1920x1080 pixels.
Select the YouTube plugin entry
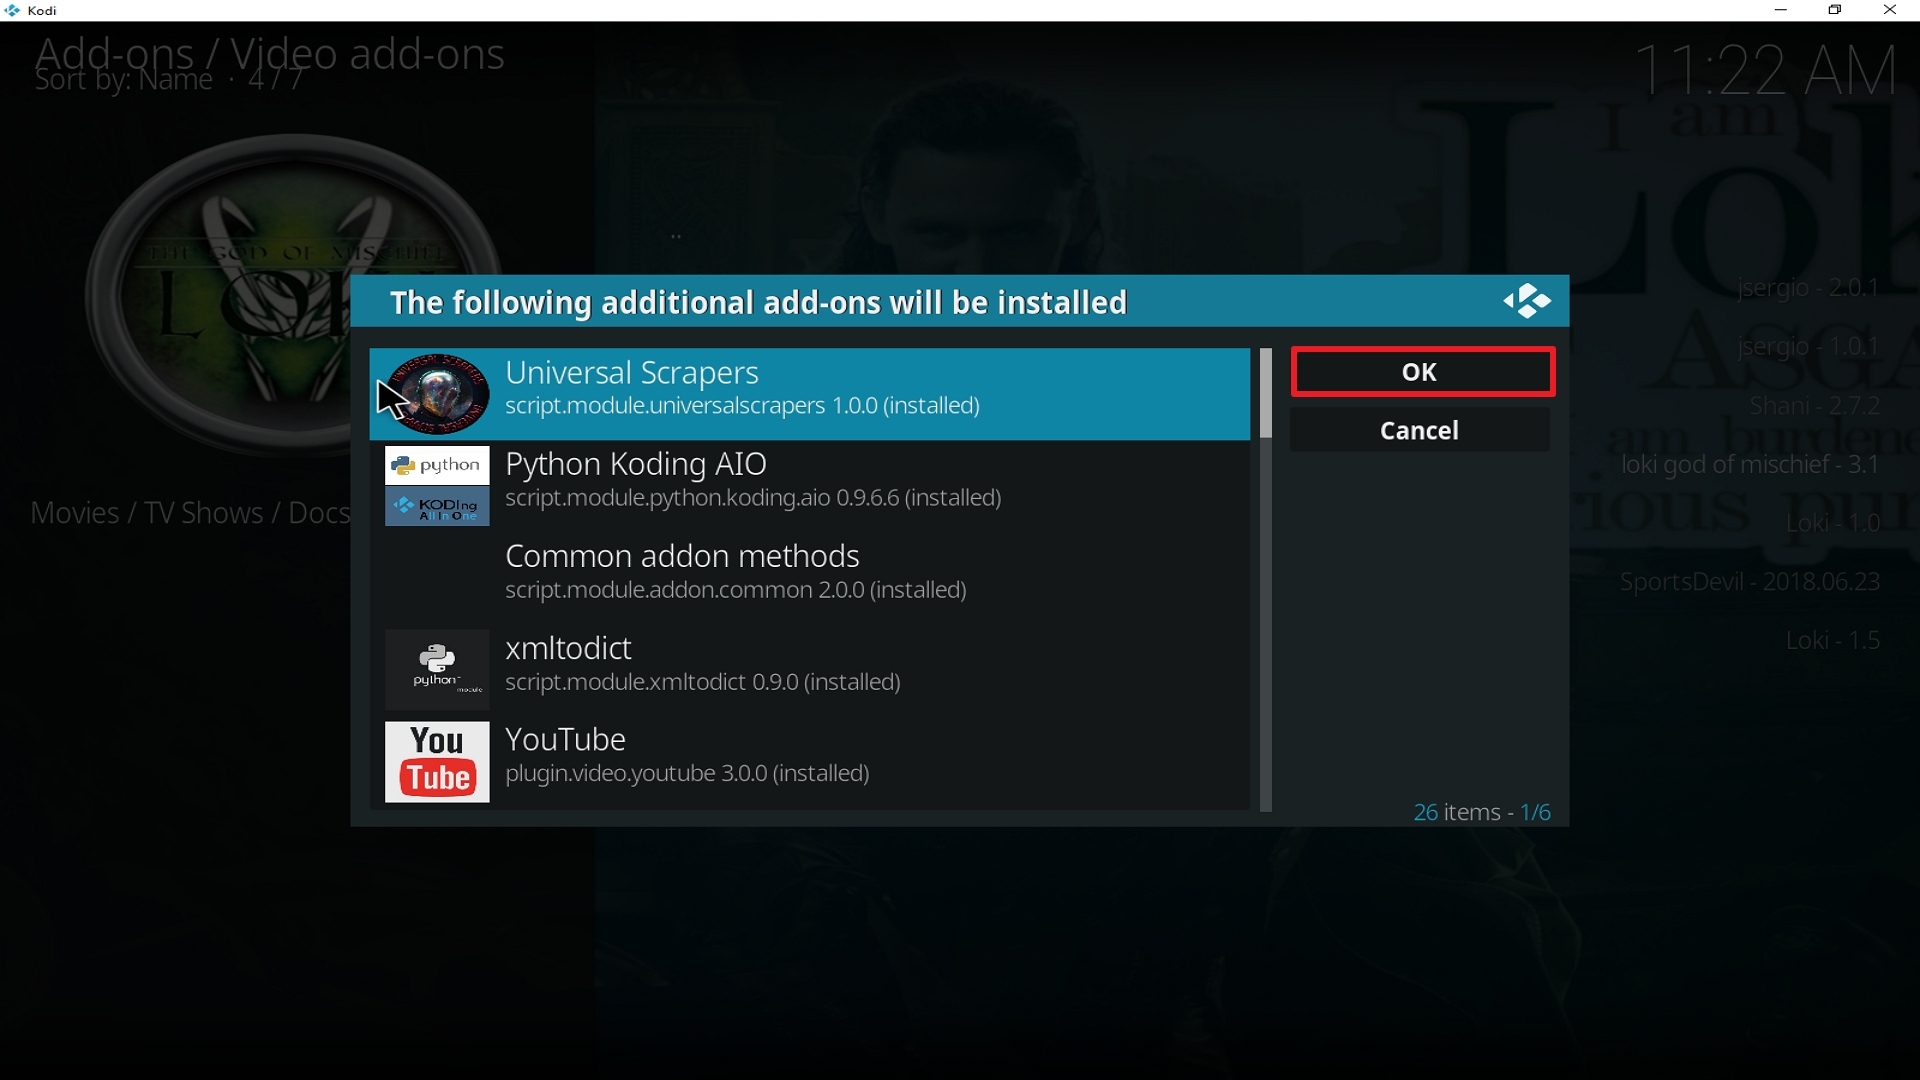[x=810, y=762]
